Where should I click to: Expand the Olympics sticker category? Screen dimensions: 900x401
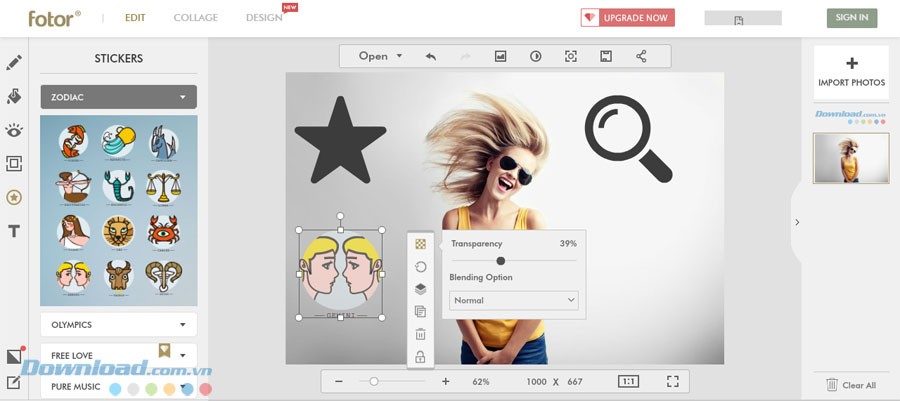(x=119, y=325)
